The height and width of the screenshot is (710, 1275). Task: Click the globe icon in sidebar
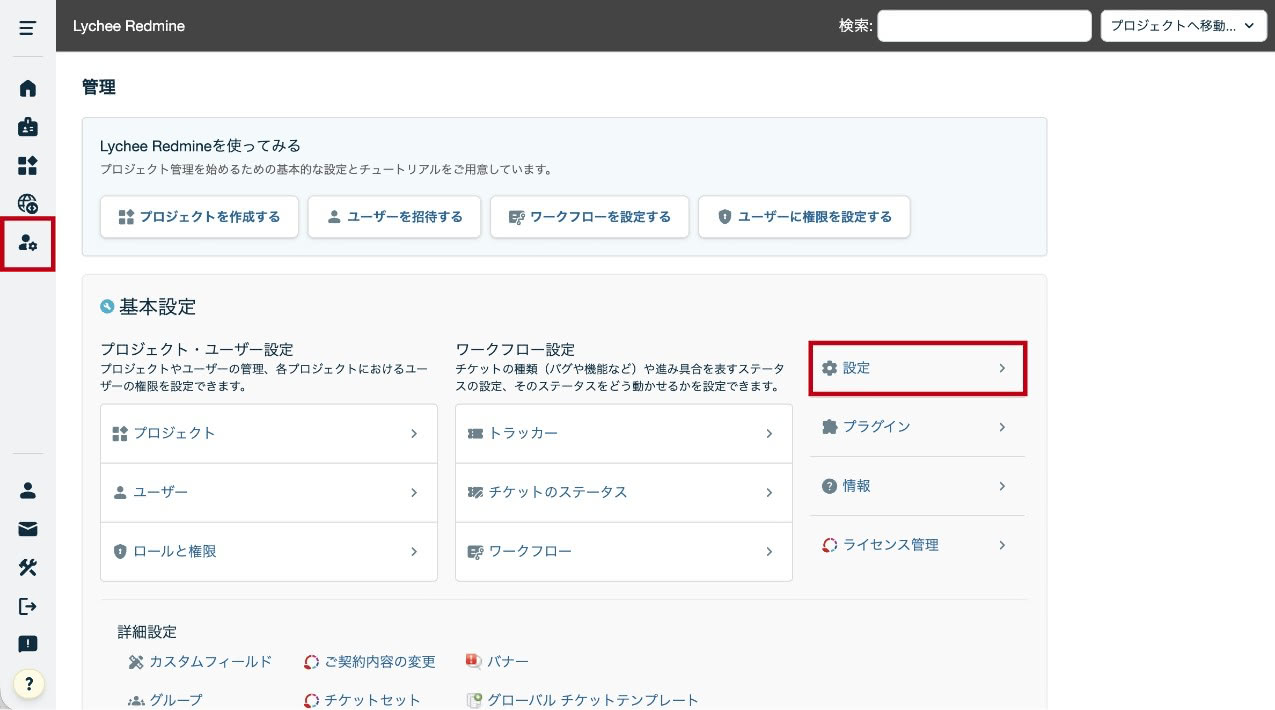[x=28, y=204]
